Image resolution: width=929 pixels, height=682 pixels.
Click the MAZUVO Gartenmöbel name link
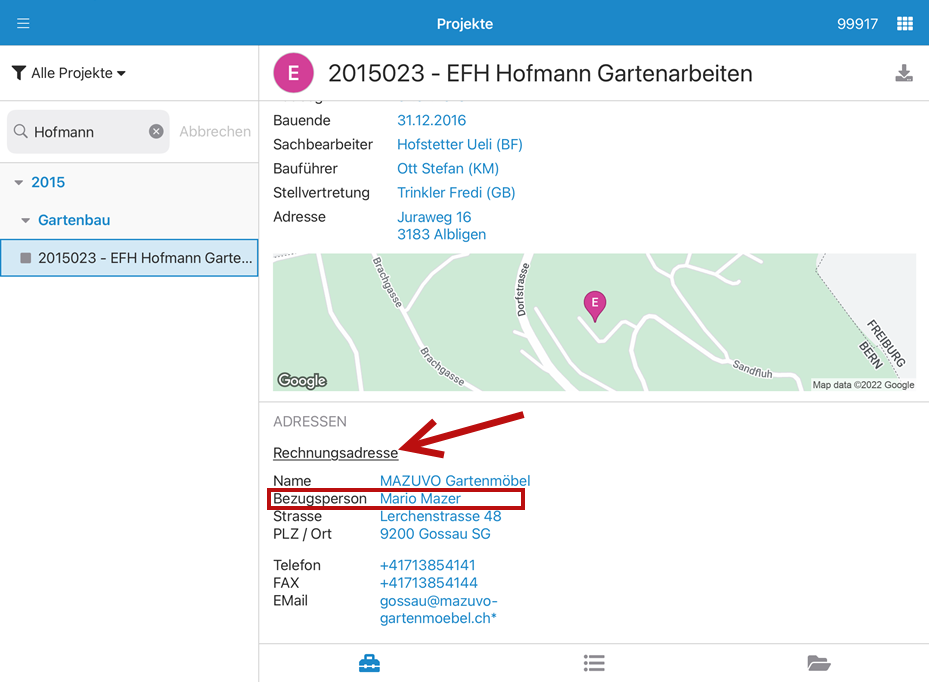[x=454, y=481]
